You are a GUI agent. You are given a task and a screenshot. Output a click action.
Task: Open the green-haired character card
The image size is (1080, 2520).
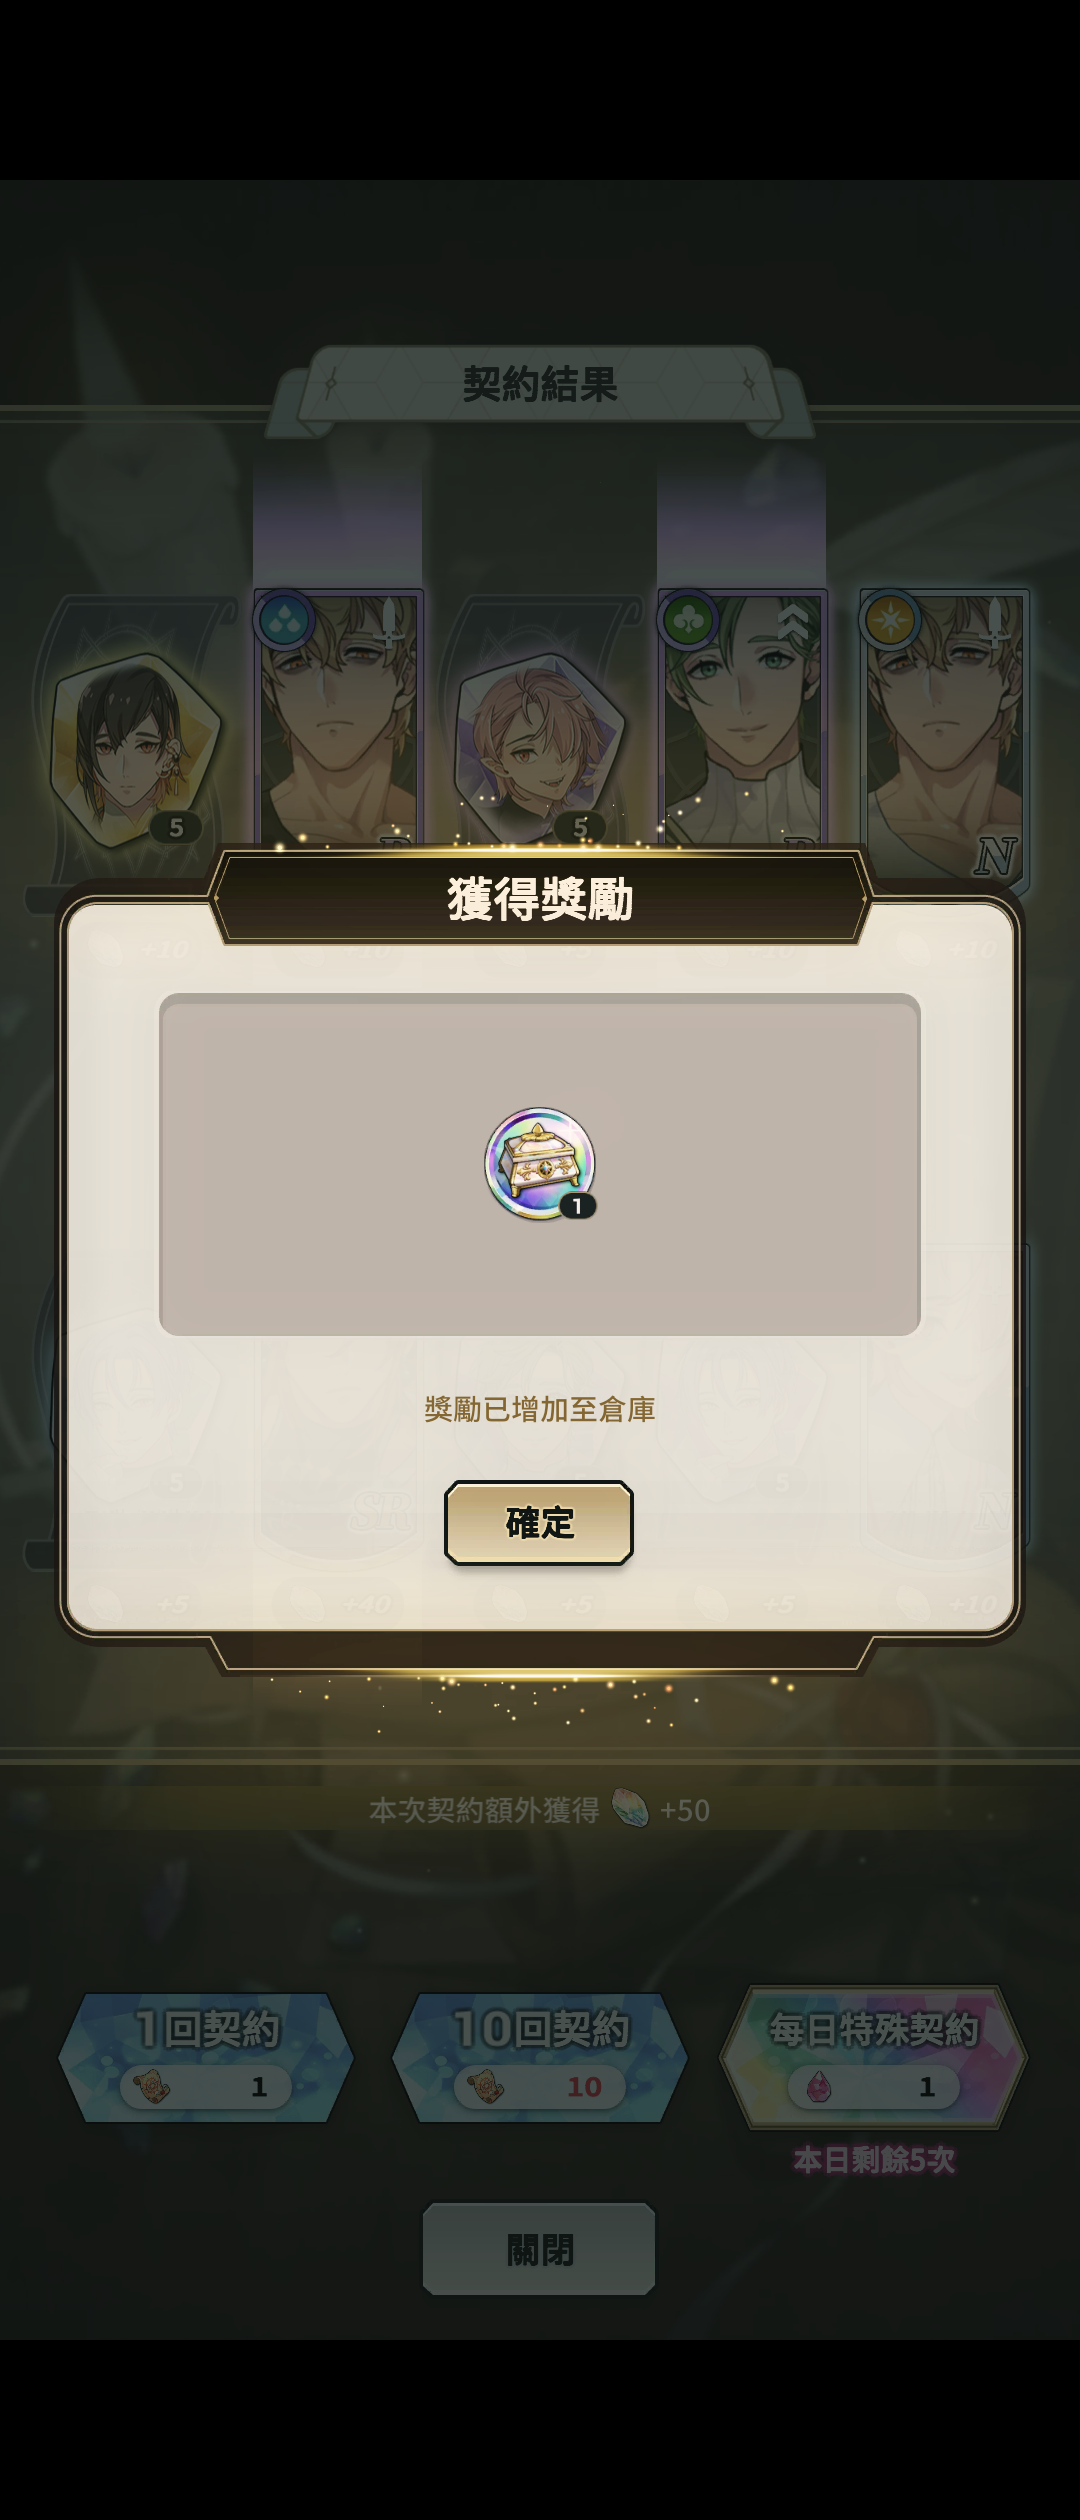742,722
